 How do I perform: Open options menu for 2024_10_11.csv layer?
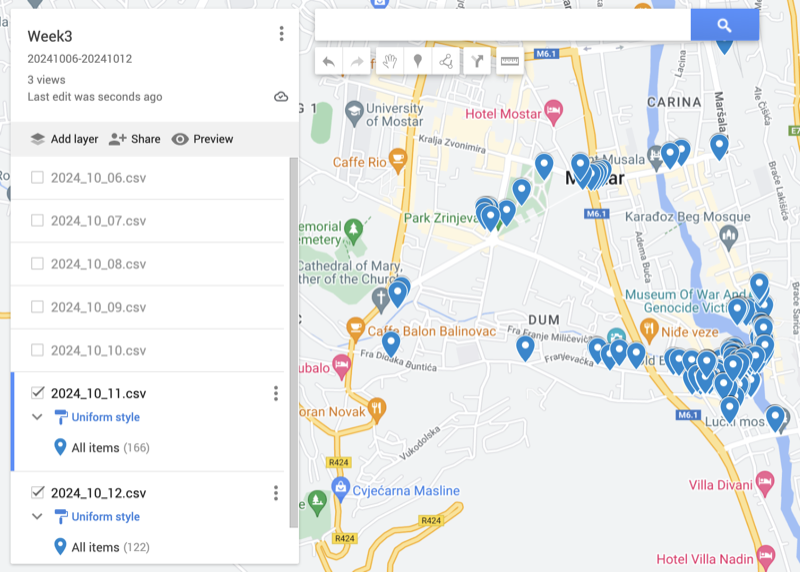tap(276, 393)
